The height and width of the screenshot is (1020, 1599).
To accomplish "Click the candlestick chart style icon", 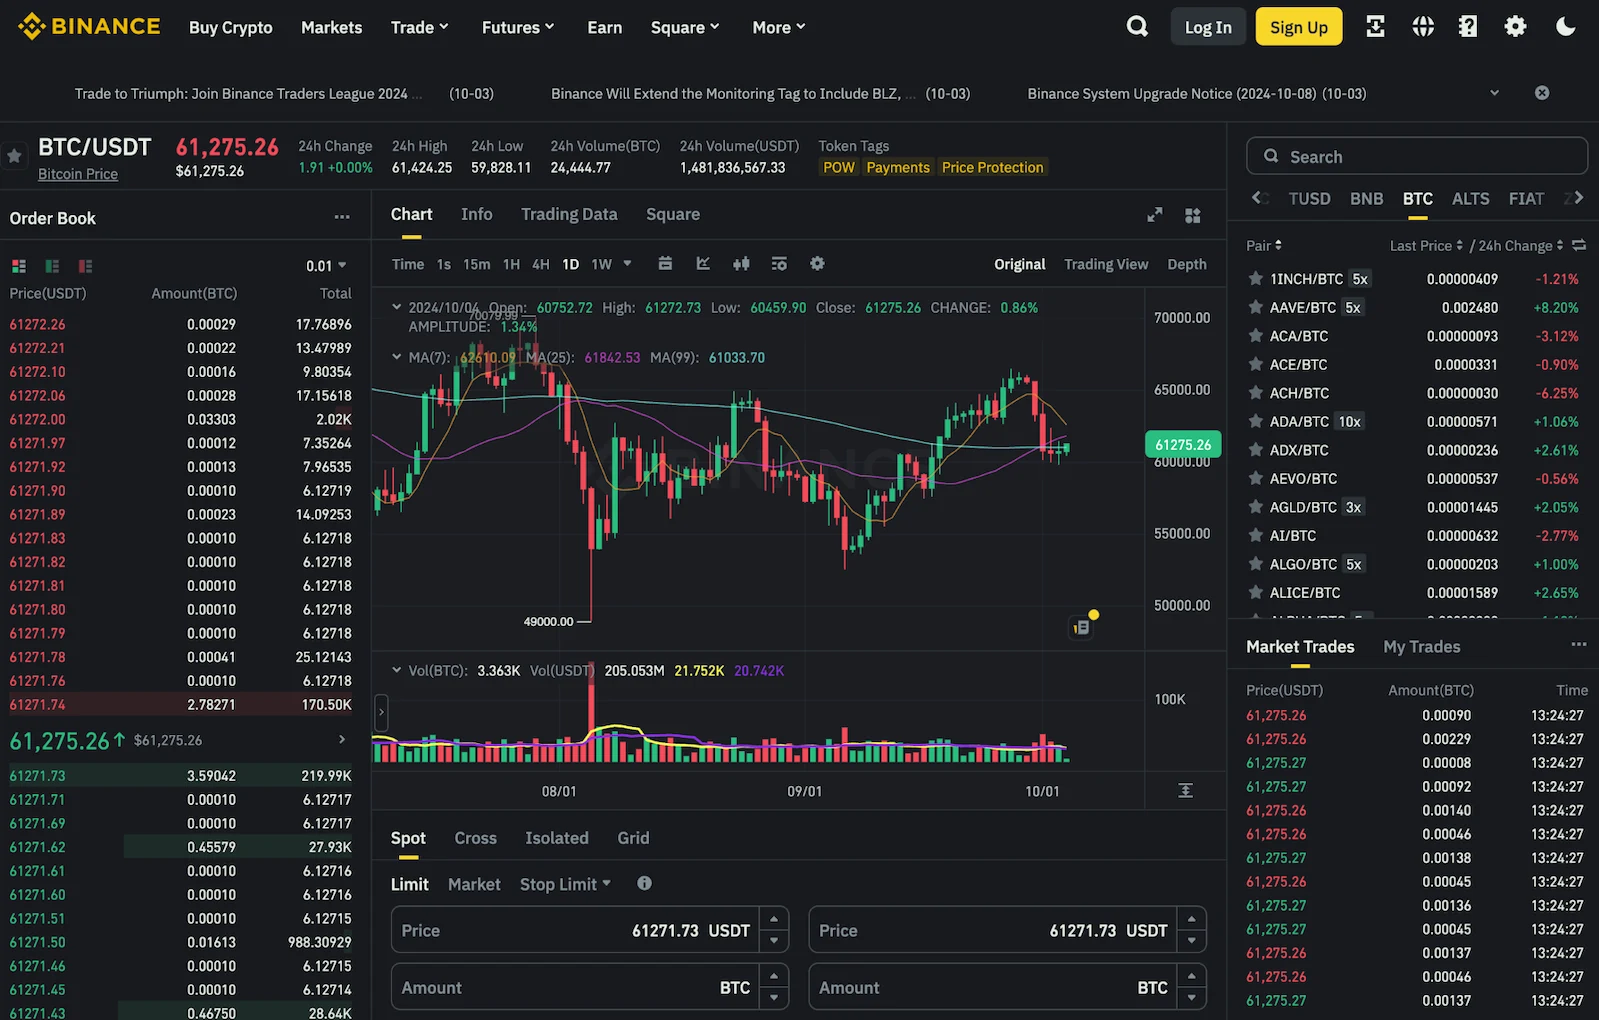I will (741, 264).
